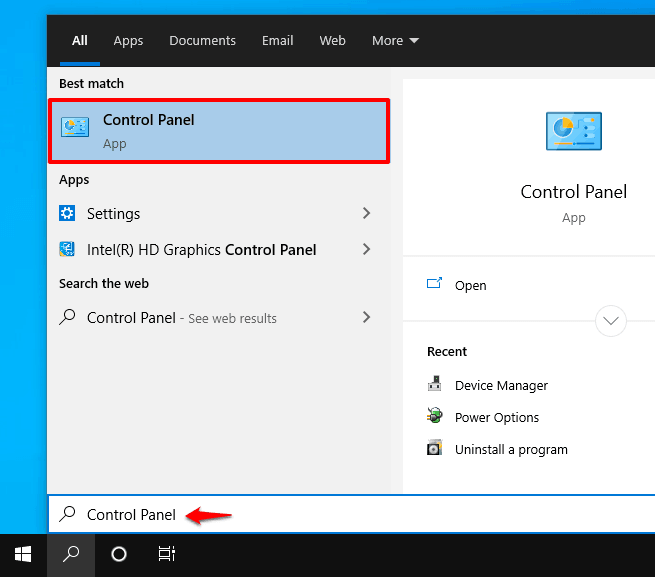Expand the web results arrow for Control Panel
The height and width of the screenshot is (577, 655).
pos(366,317)
